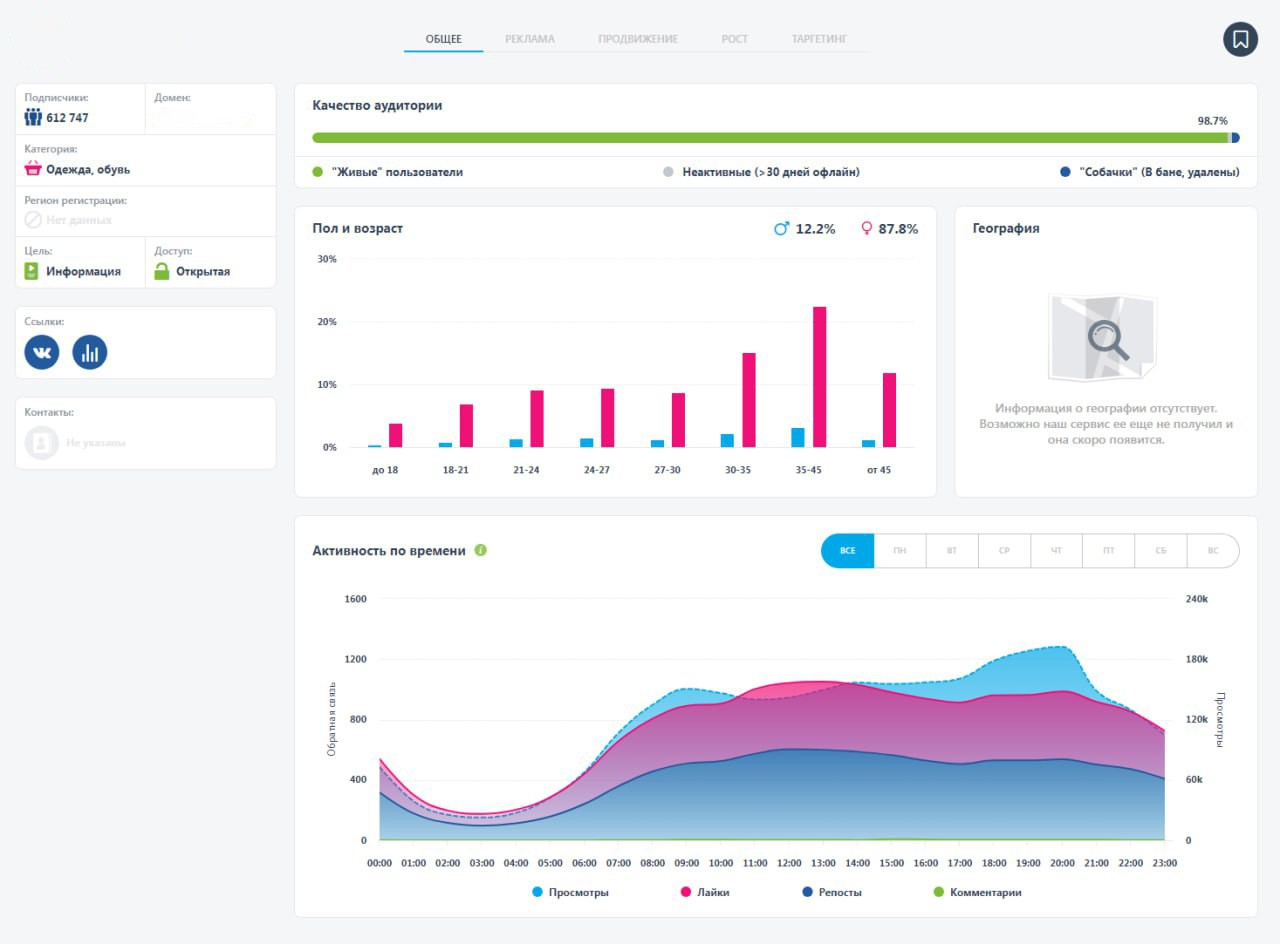1280x944 pixels.
Task: Go to the ТАРГЕТИНГ tab
Action: pyautogui.click(x=820, y=39)
